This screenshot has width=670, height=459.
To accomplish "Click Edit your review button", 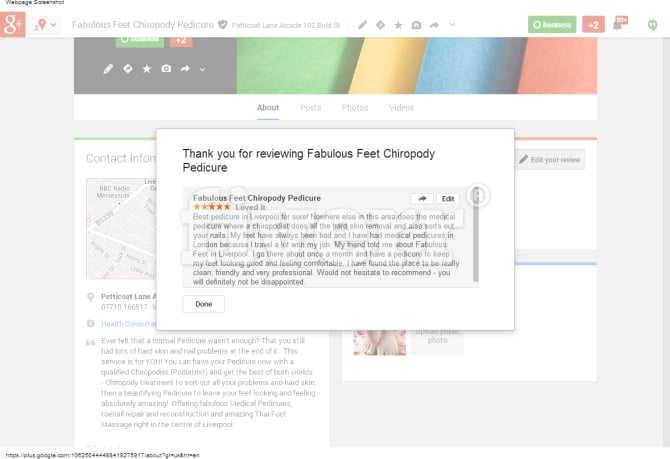I will click(x=550, y=159).
